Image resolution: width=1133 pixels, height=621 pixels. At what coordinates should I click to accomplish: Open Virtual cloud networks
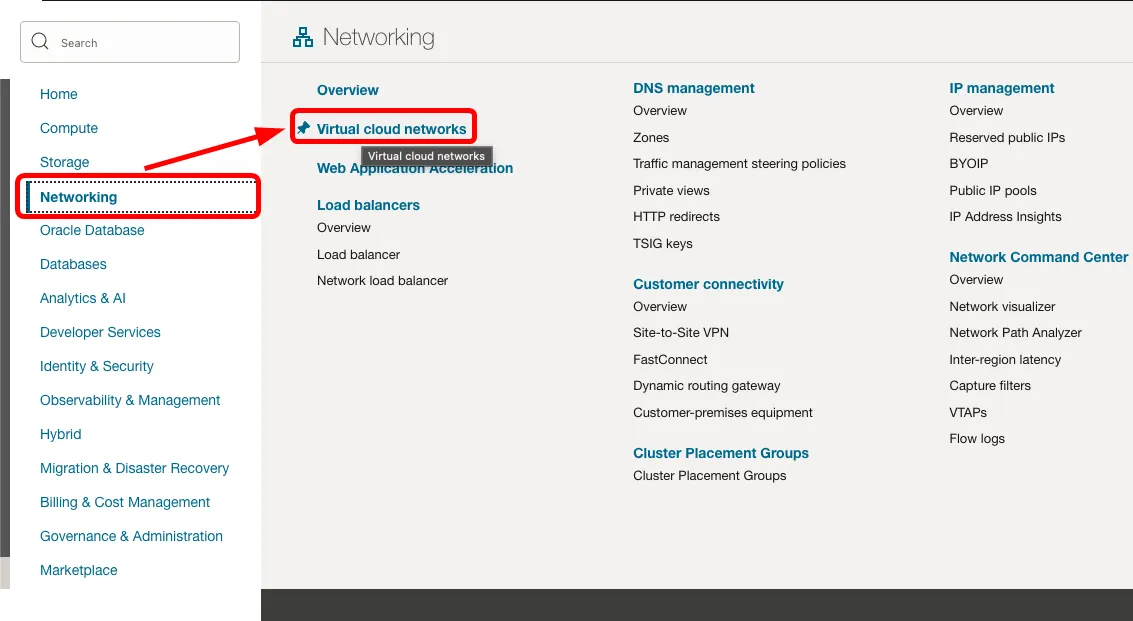392,129
